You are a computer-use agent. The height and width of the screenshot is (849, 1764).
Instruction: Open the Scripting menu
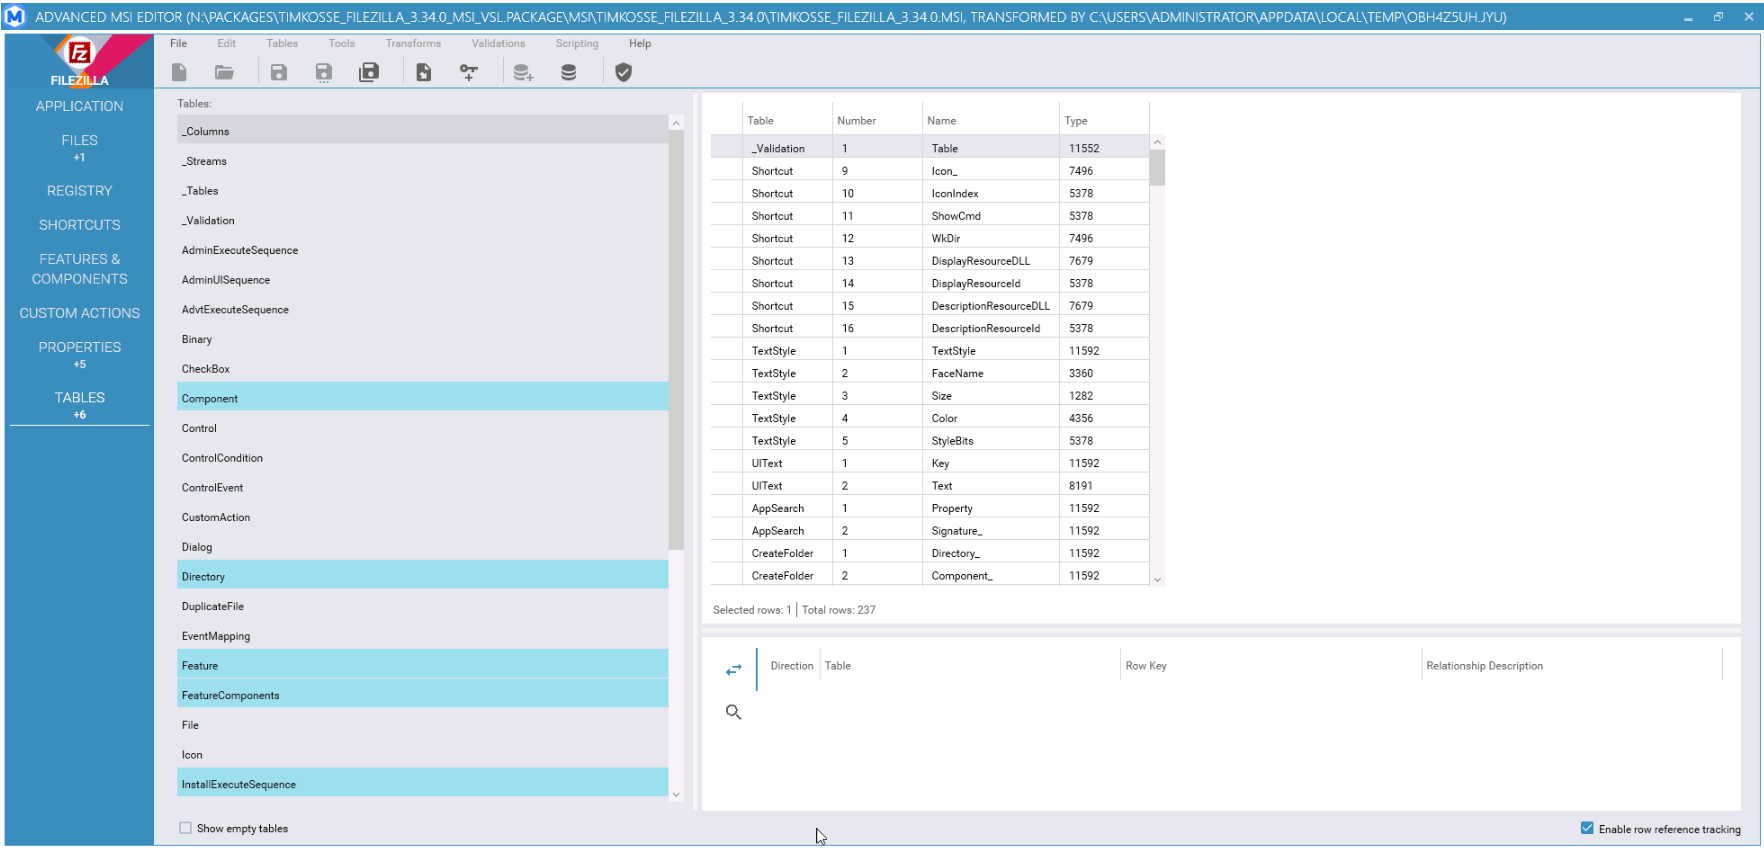click(x=577, y=43)
